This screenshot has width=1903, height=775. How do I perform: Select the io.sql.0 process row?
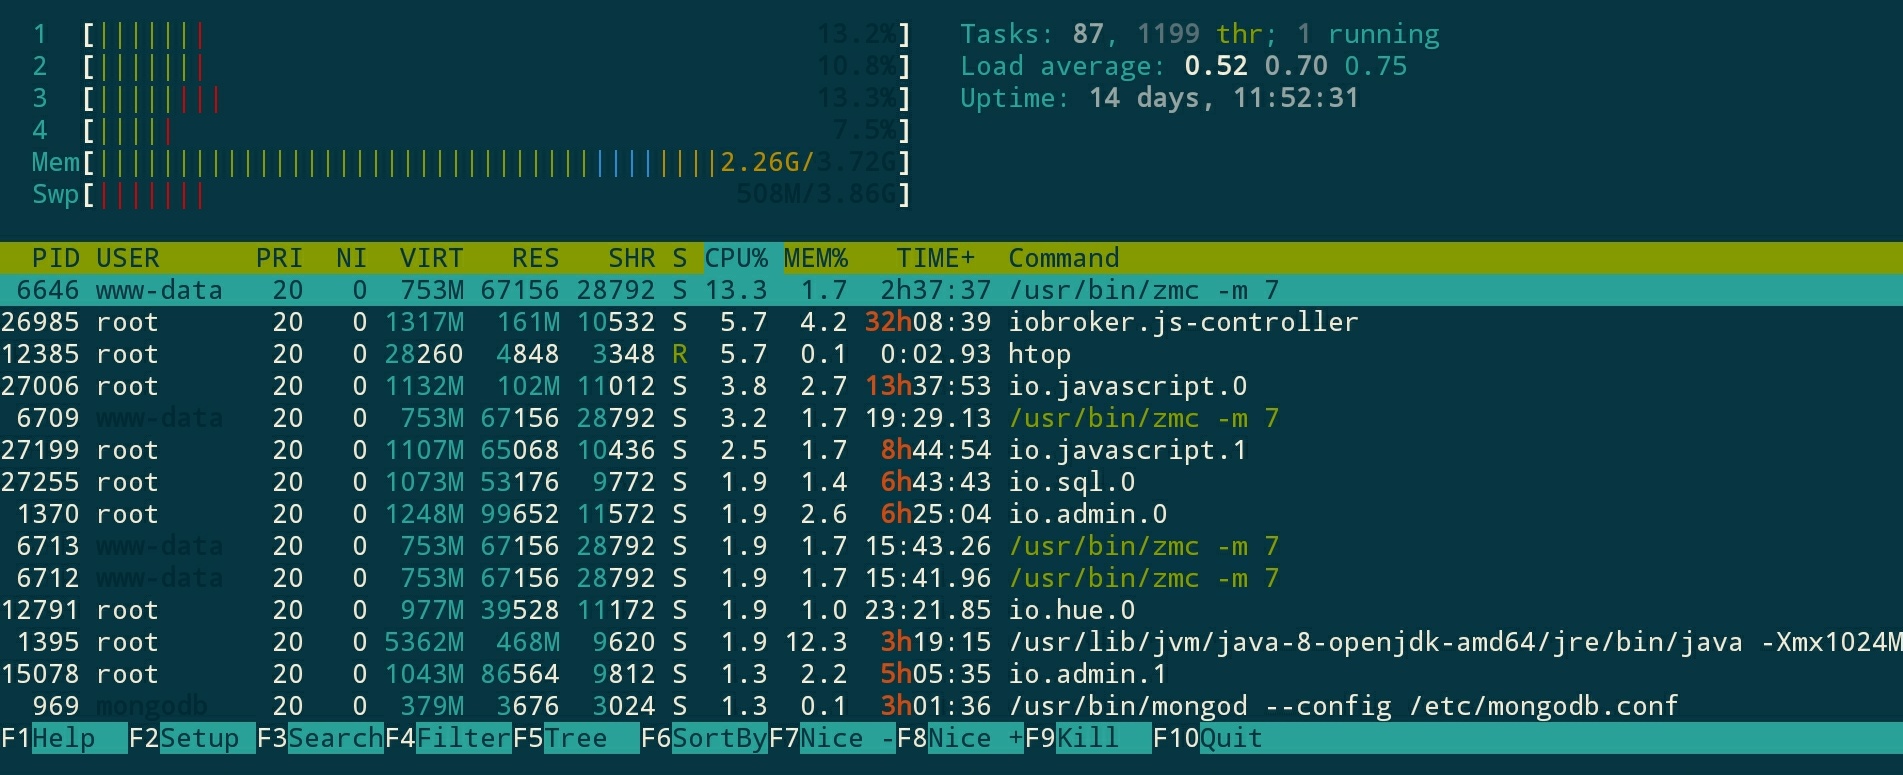(951, 482)
